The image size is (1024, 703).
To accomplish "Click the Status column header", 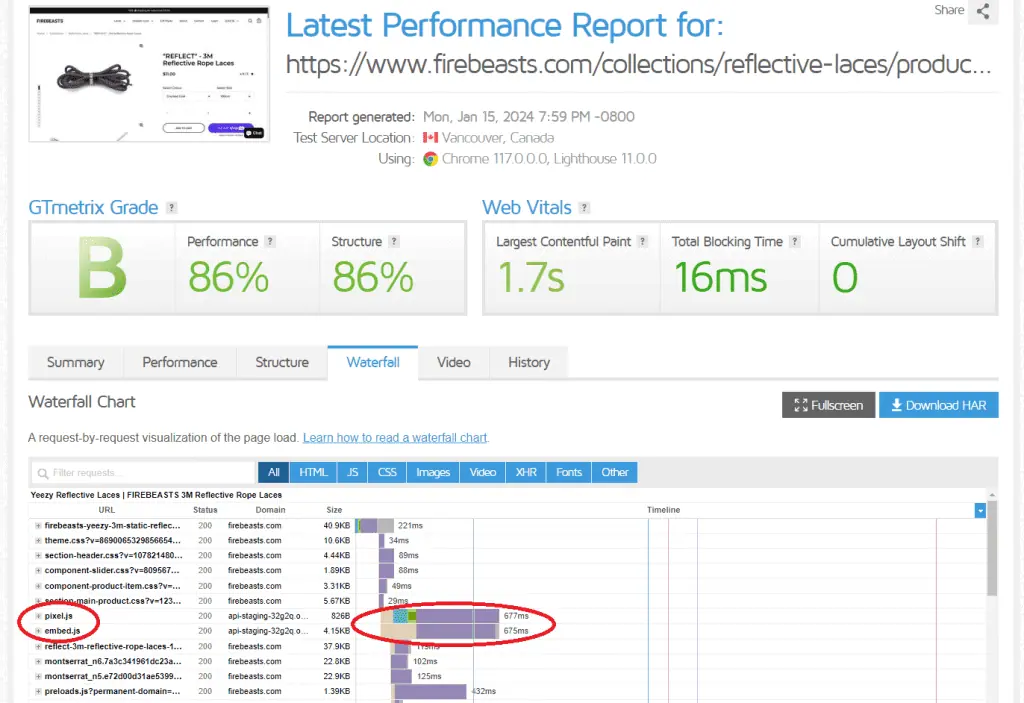I will coord(205,510).
